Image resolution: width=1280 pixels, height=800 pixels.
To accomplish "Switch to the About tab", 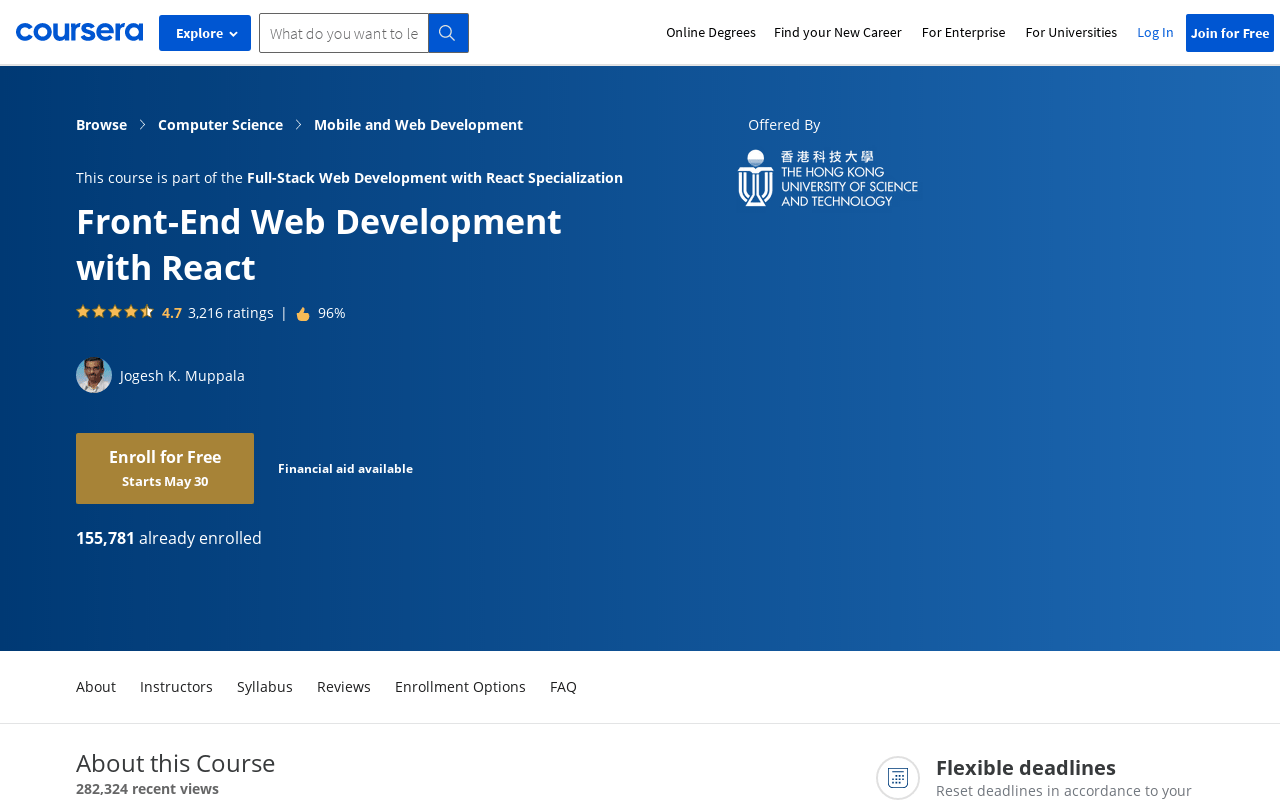I will tap(96, 687).
